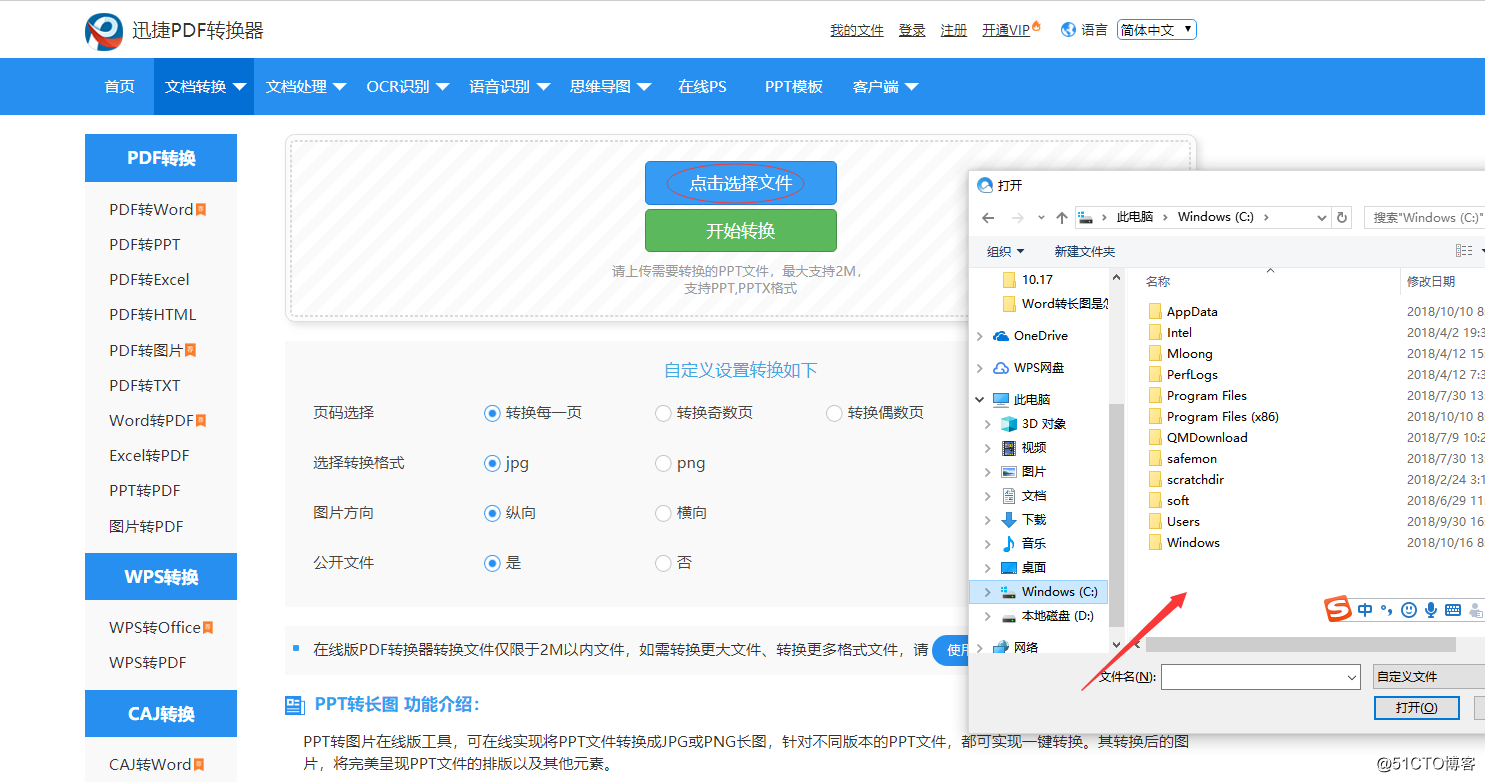Click 打开(O) in the Open dialog
Viewport: 1485px width, 782px height.
click(x=1417, y=708)
